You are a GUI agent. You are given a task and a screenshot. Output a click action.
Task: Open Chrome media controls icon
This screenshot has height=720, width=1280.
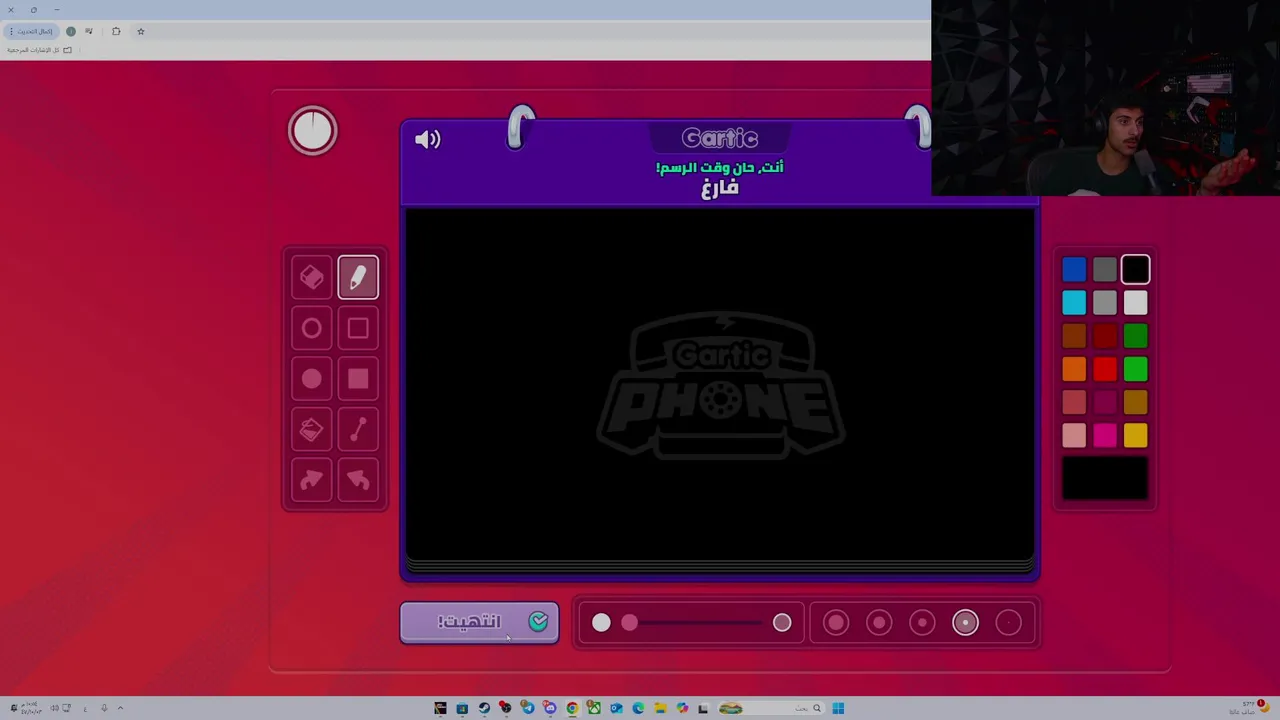pyautogui.click(x=88, y=31)
